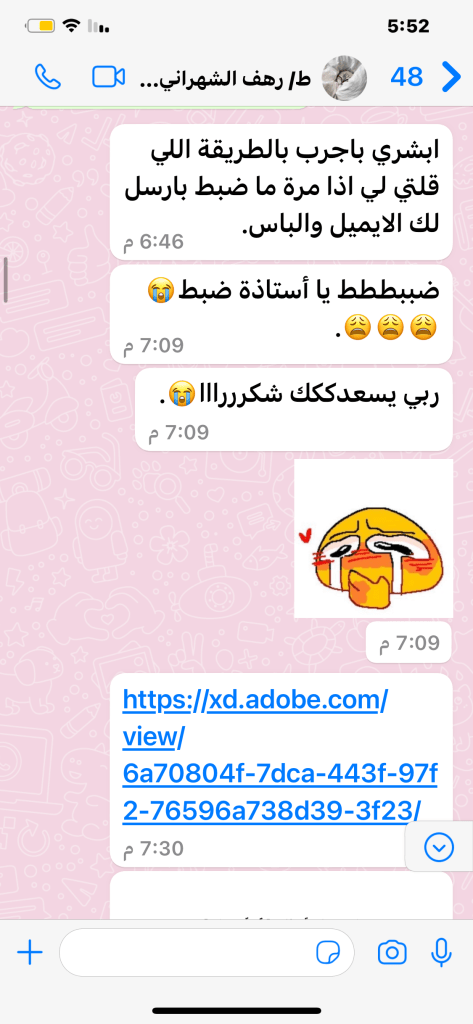The width and height of the screenshot is (473, 1024).
Task: Jump to latest with the down-arrow button
Action: pyautogui.click(x=439, y=848)
